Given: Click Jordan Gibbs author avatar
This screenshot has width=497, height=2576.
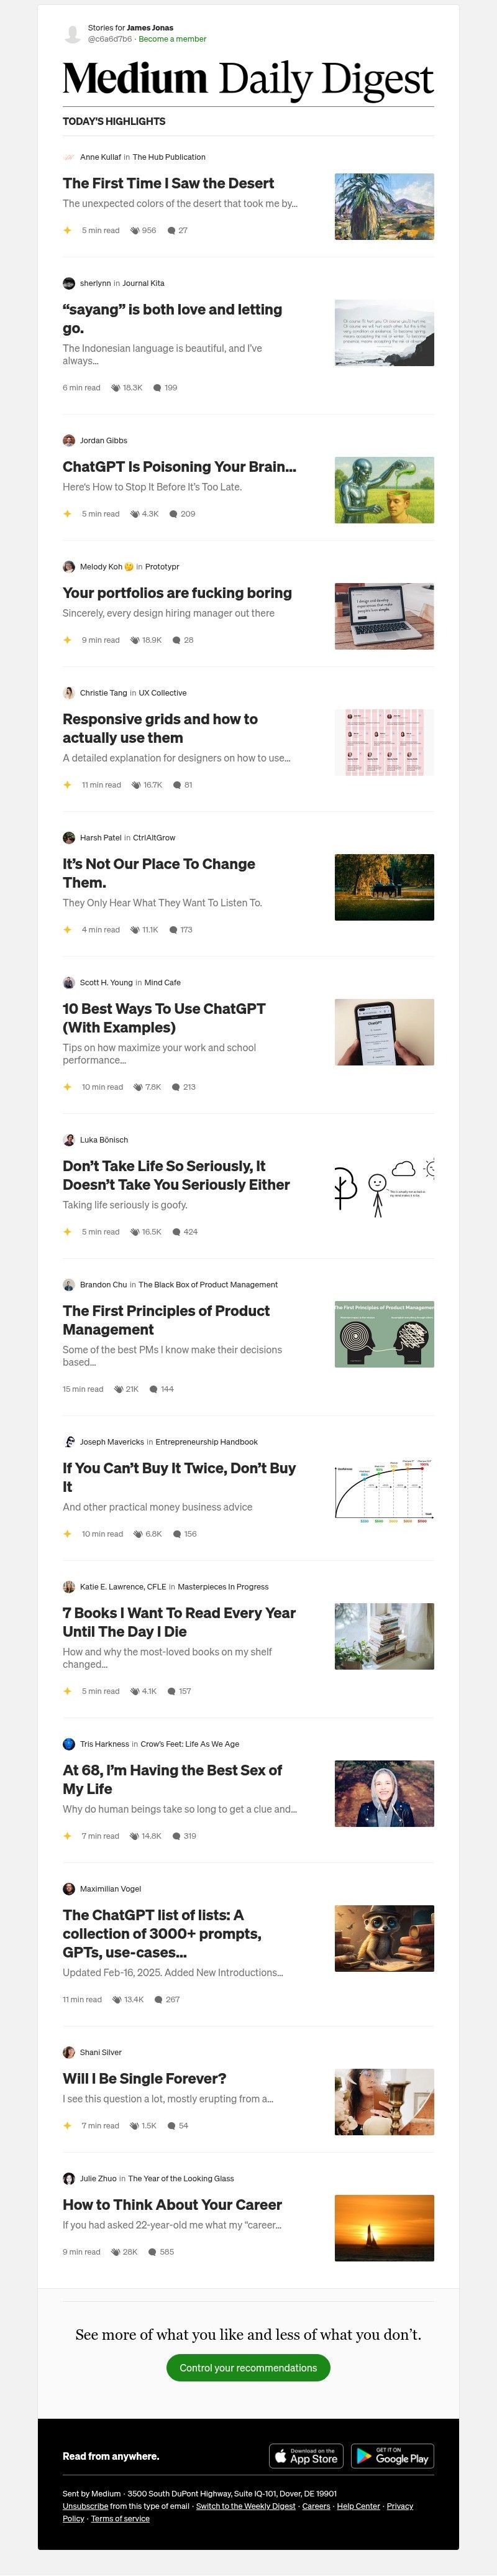Looking at the screenshot, I should coord(69,440).
